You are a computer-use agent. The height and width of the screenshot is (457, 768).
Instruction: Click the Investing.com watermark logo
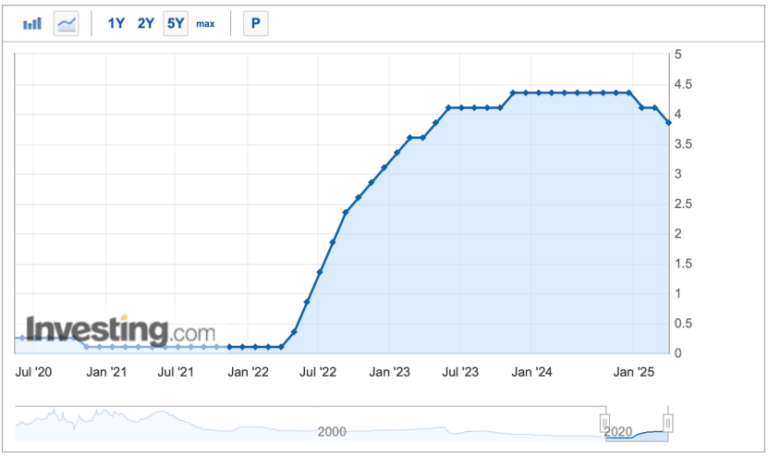[120, 330]
